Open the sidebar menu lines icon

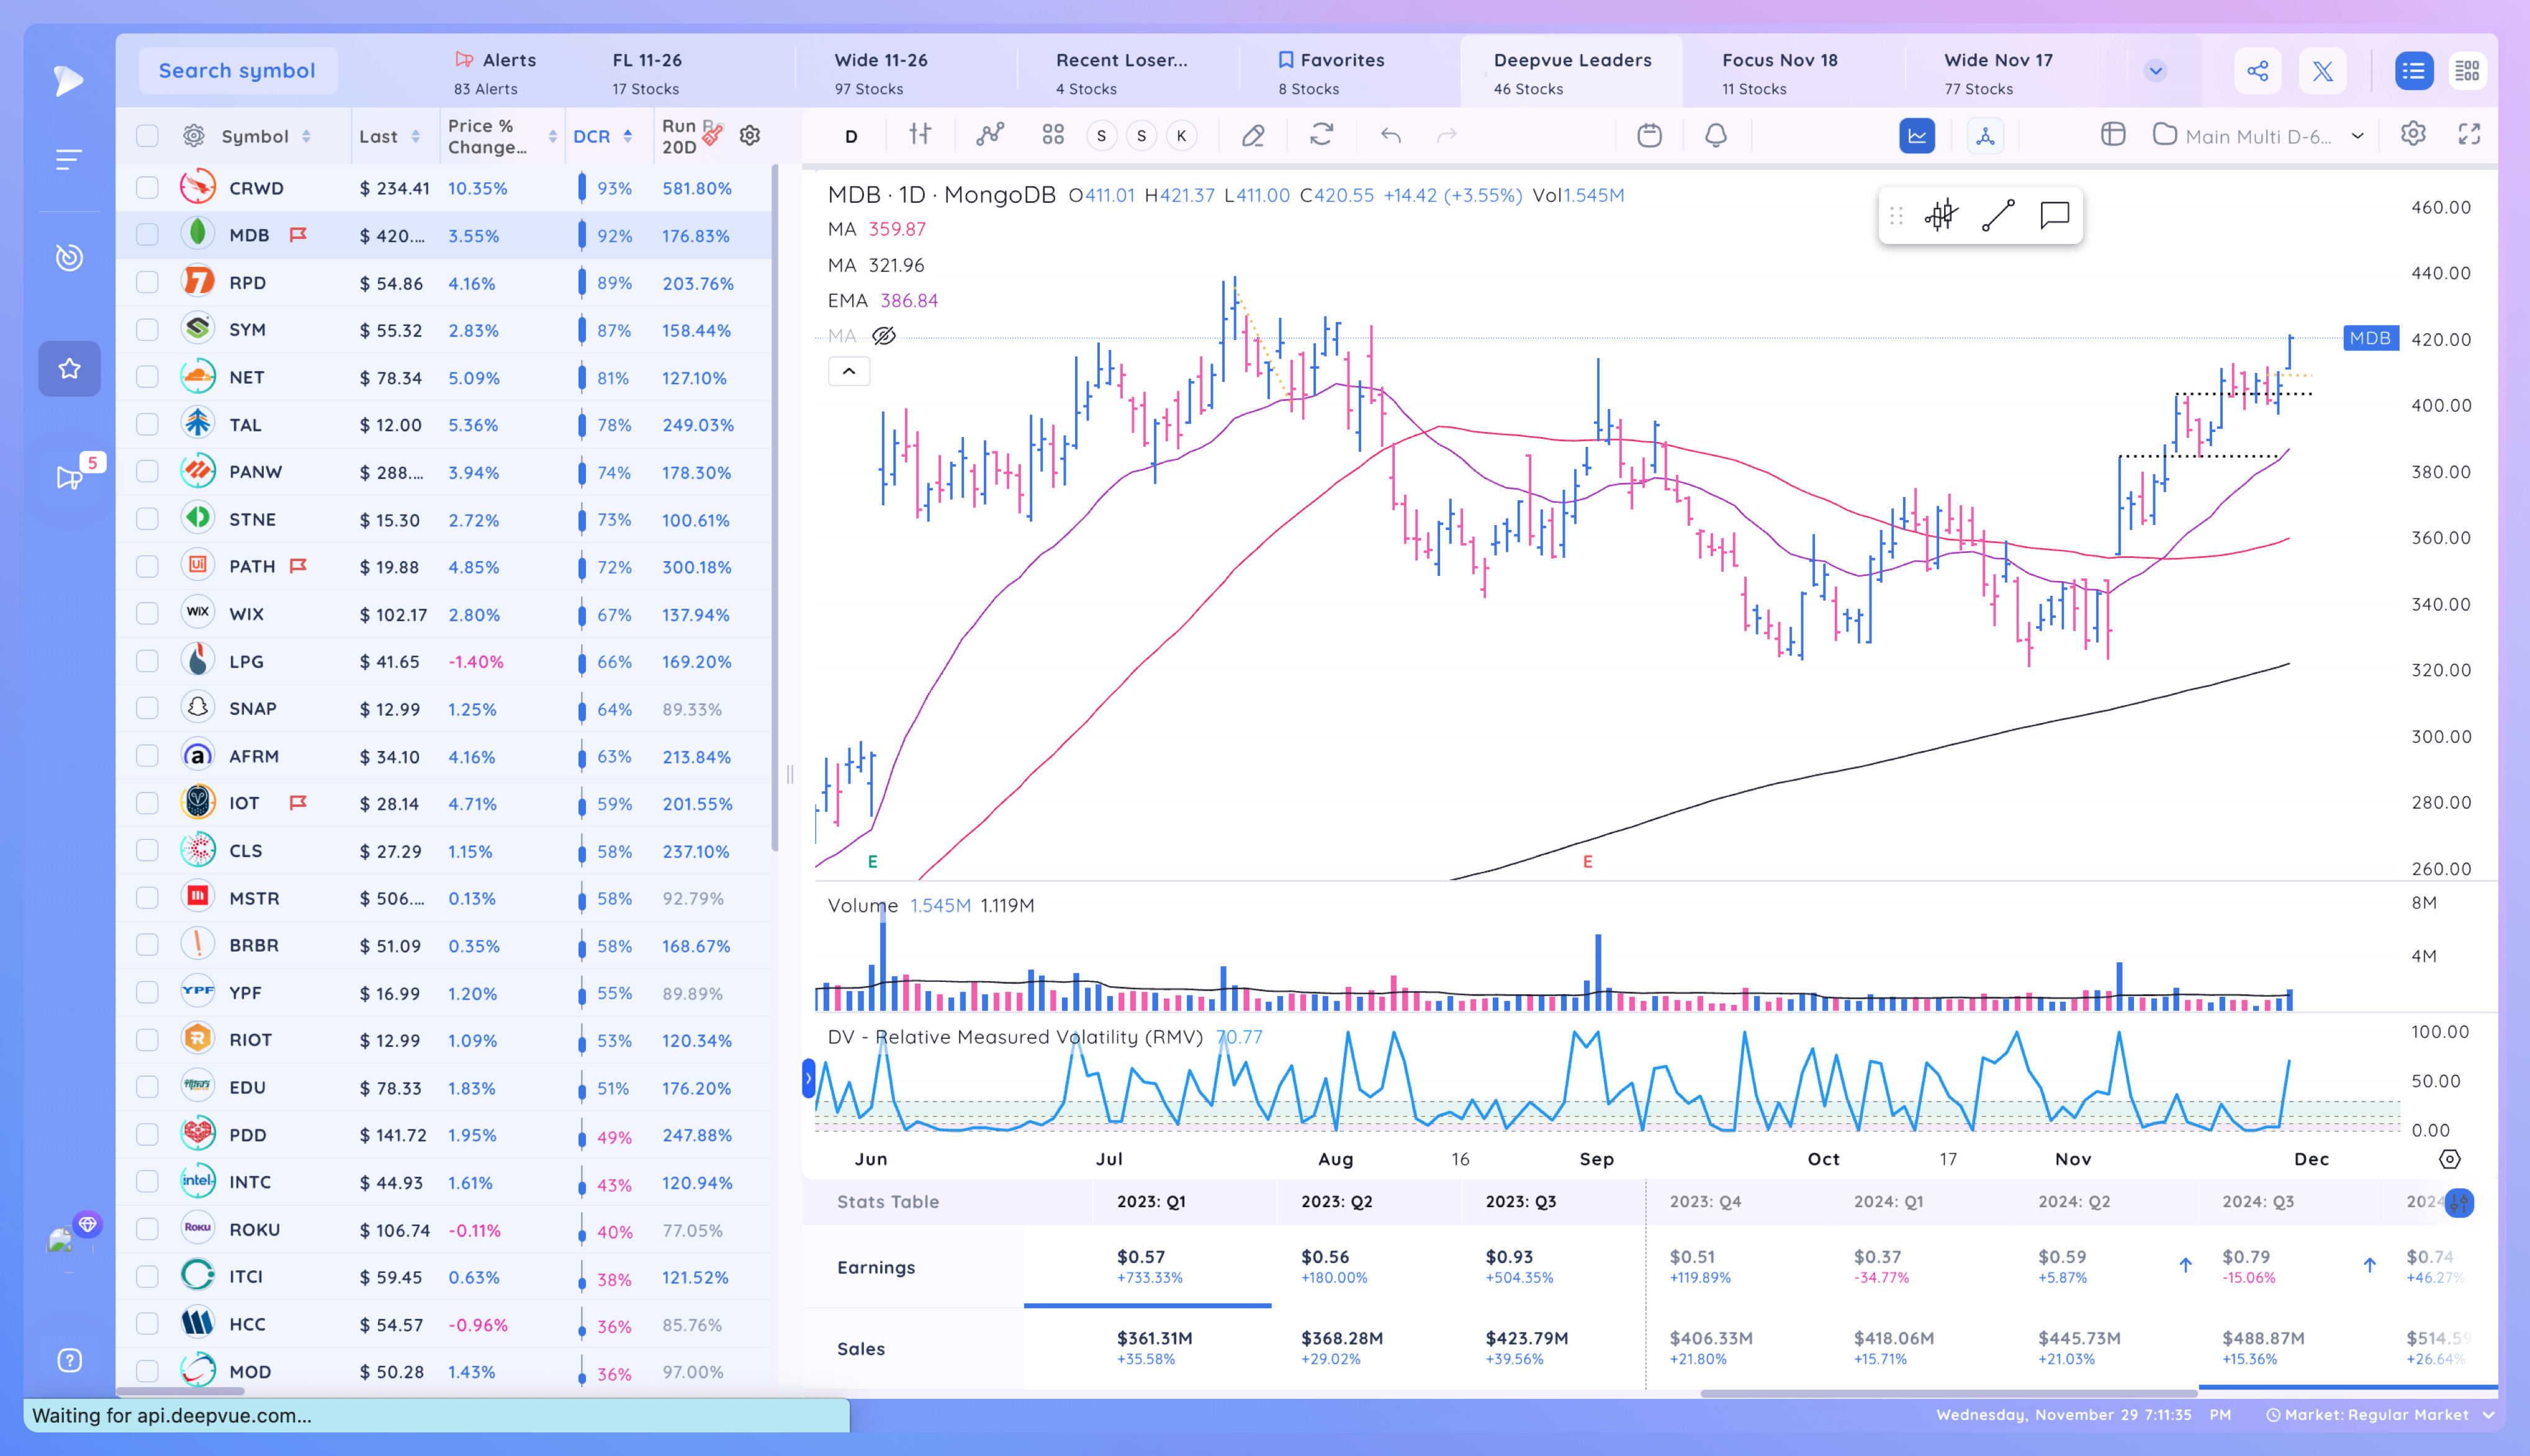pos(68,159)
